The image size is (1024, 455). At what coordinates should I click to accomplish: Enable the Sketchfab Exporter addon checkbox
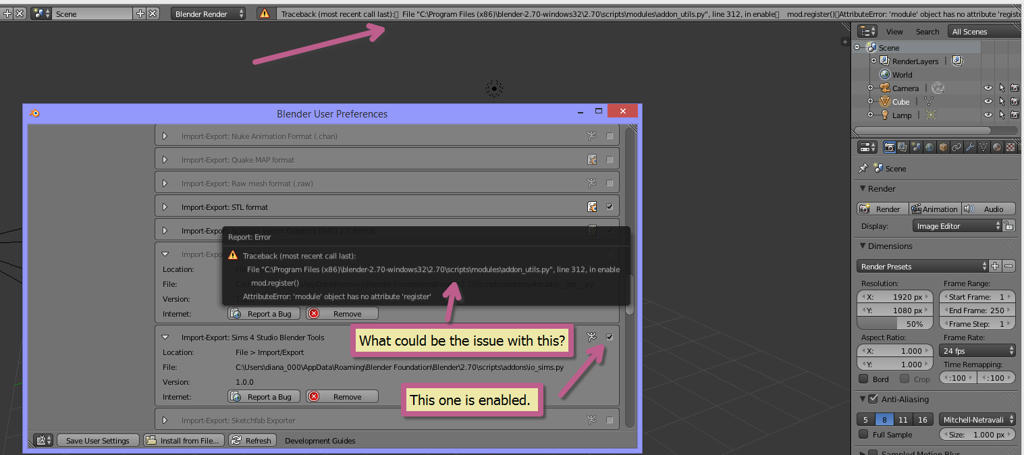[x=609, y=420]
